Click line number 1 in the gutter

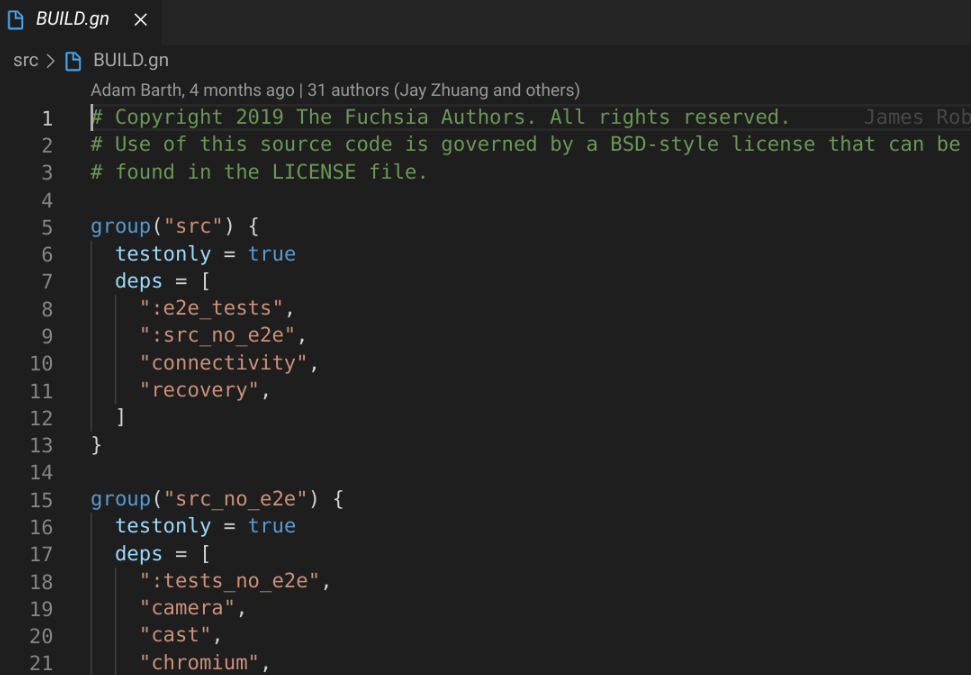point(46,117)
